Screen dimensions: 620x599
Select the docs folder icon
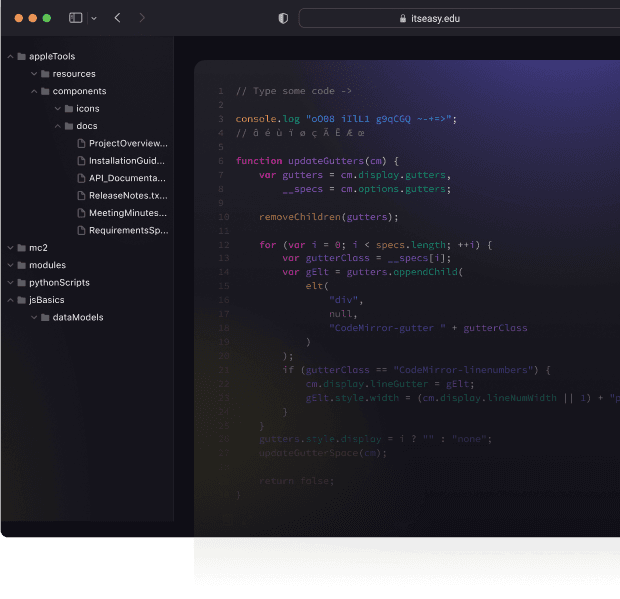coord(69,126)
